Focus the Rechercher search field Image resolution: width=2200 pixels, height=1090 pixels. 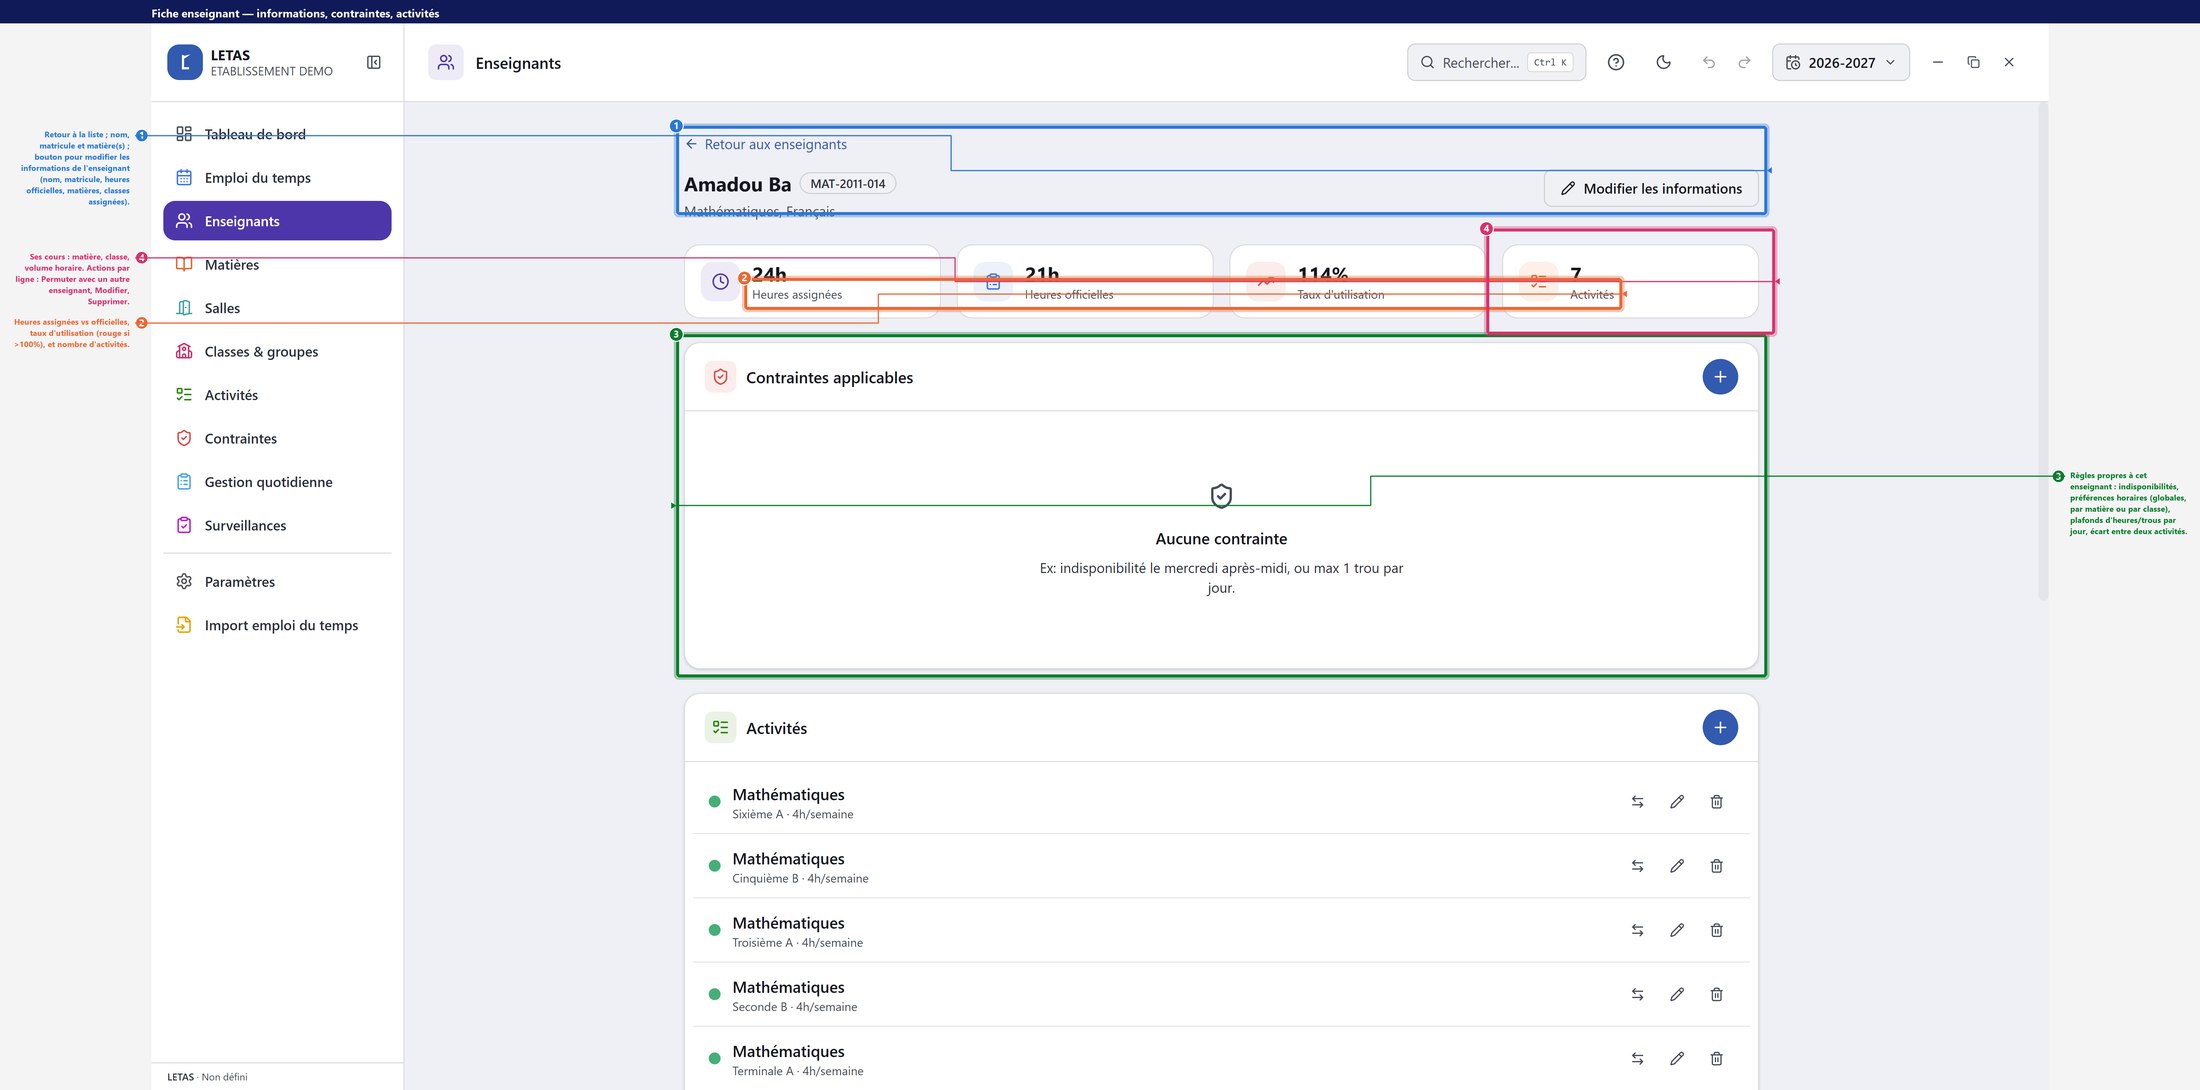(x=1496, y=62)
